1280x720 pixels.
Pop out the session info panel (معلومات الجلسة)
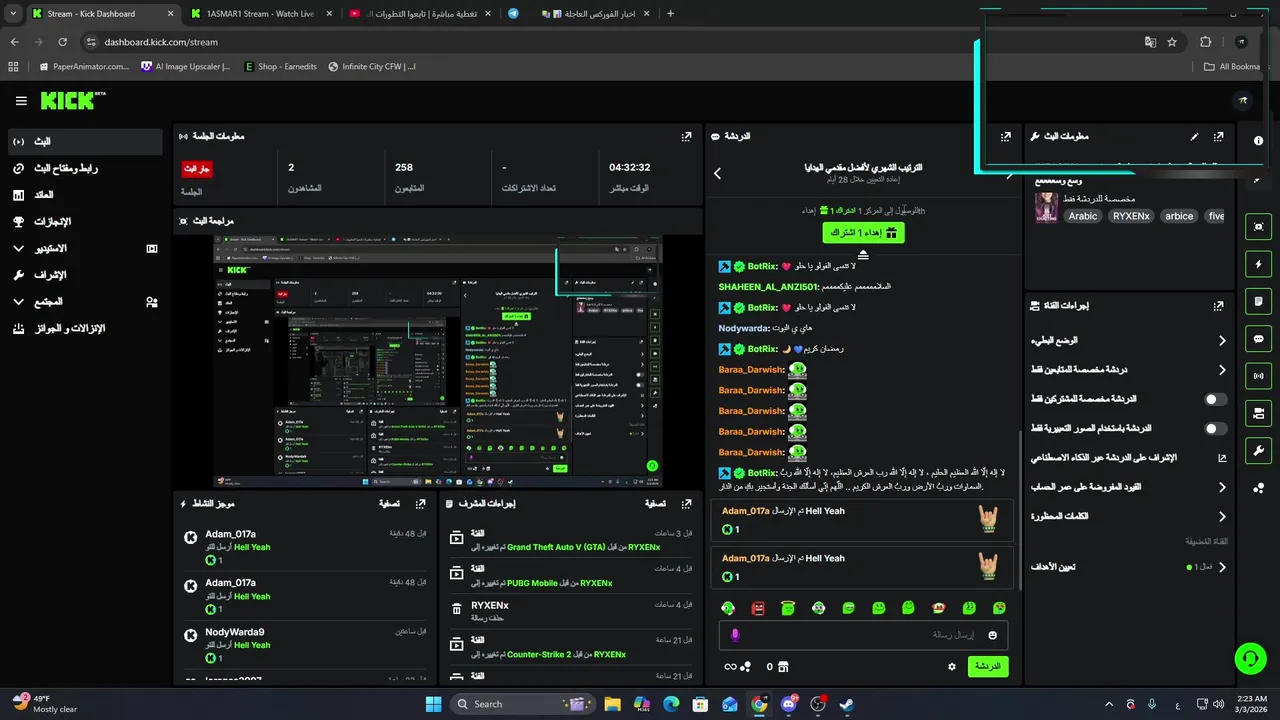686,136
